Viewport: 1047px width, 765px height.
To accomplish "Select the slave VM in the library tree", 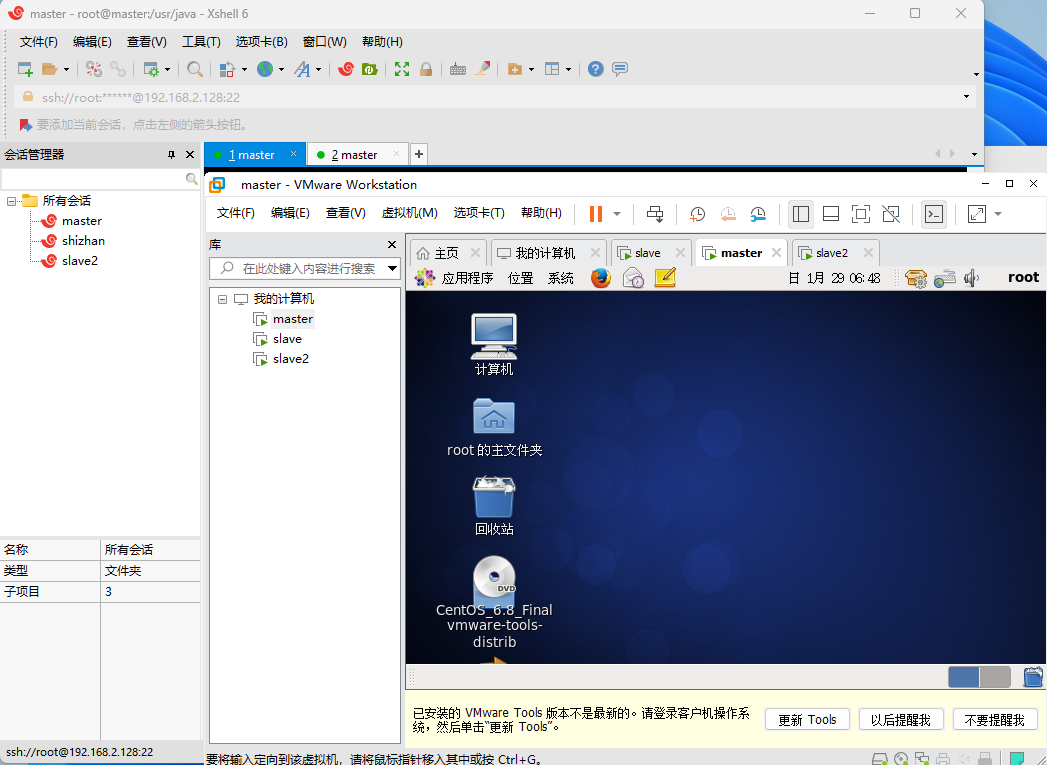I will click(x=287, y=338).
